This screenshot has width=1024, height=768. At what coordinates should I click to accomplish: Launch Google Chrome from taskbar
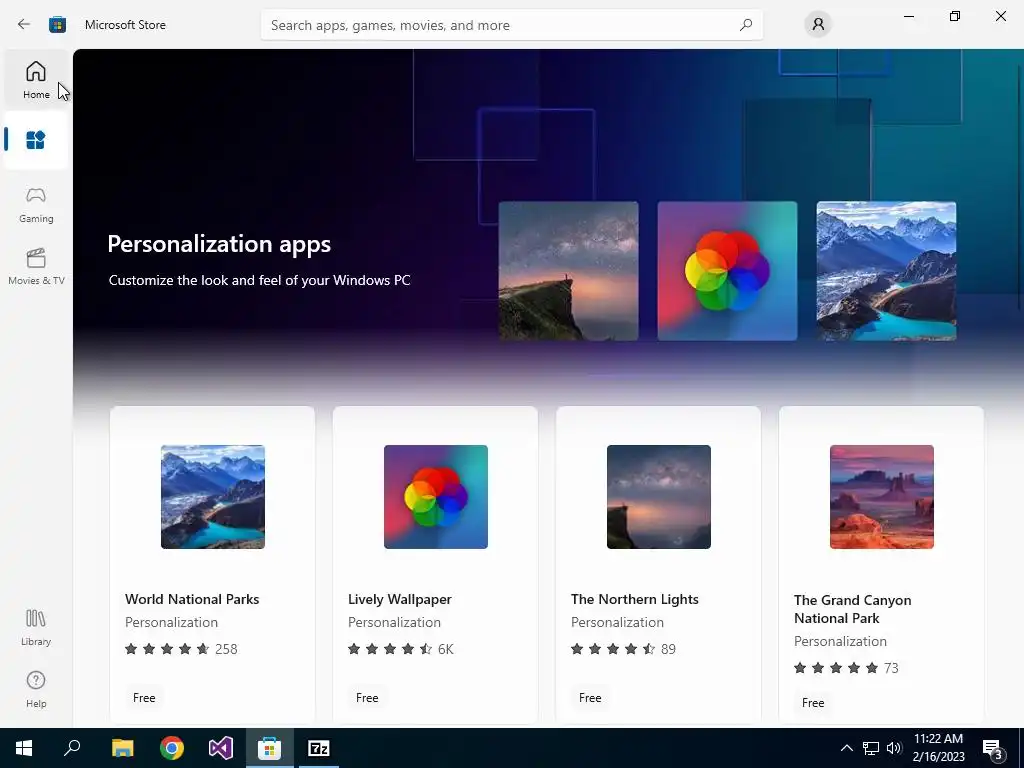click(172, 748)
